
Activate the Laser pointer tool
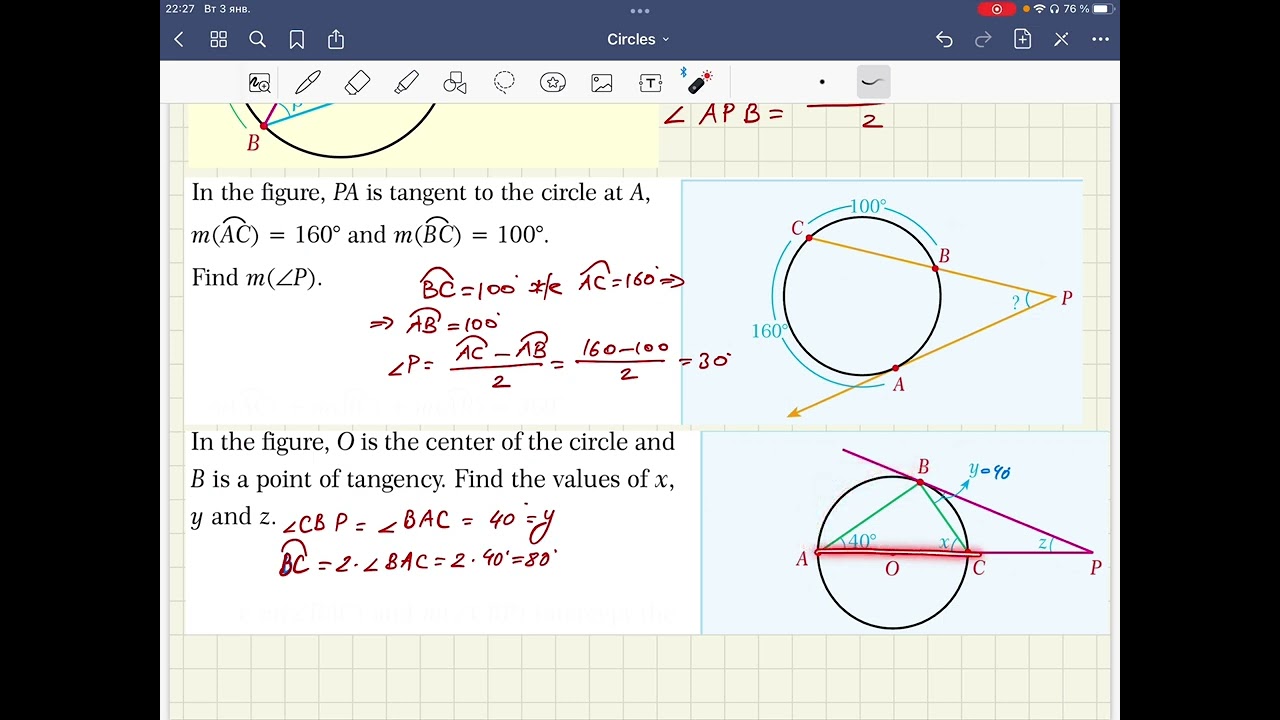(x=699, y=81)
